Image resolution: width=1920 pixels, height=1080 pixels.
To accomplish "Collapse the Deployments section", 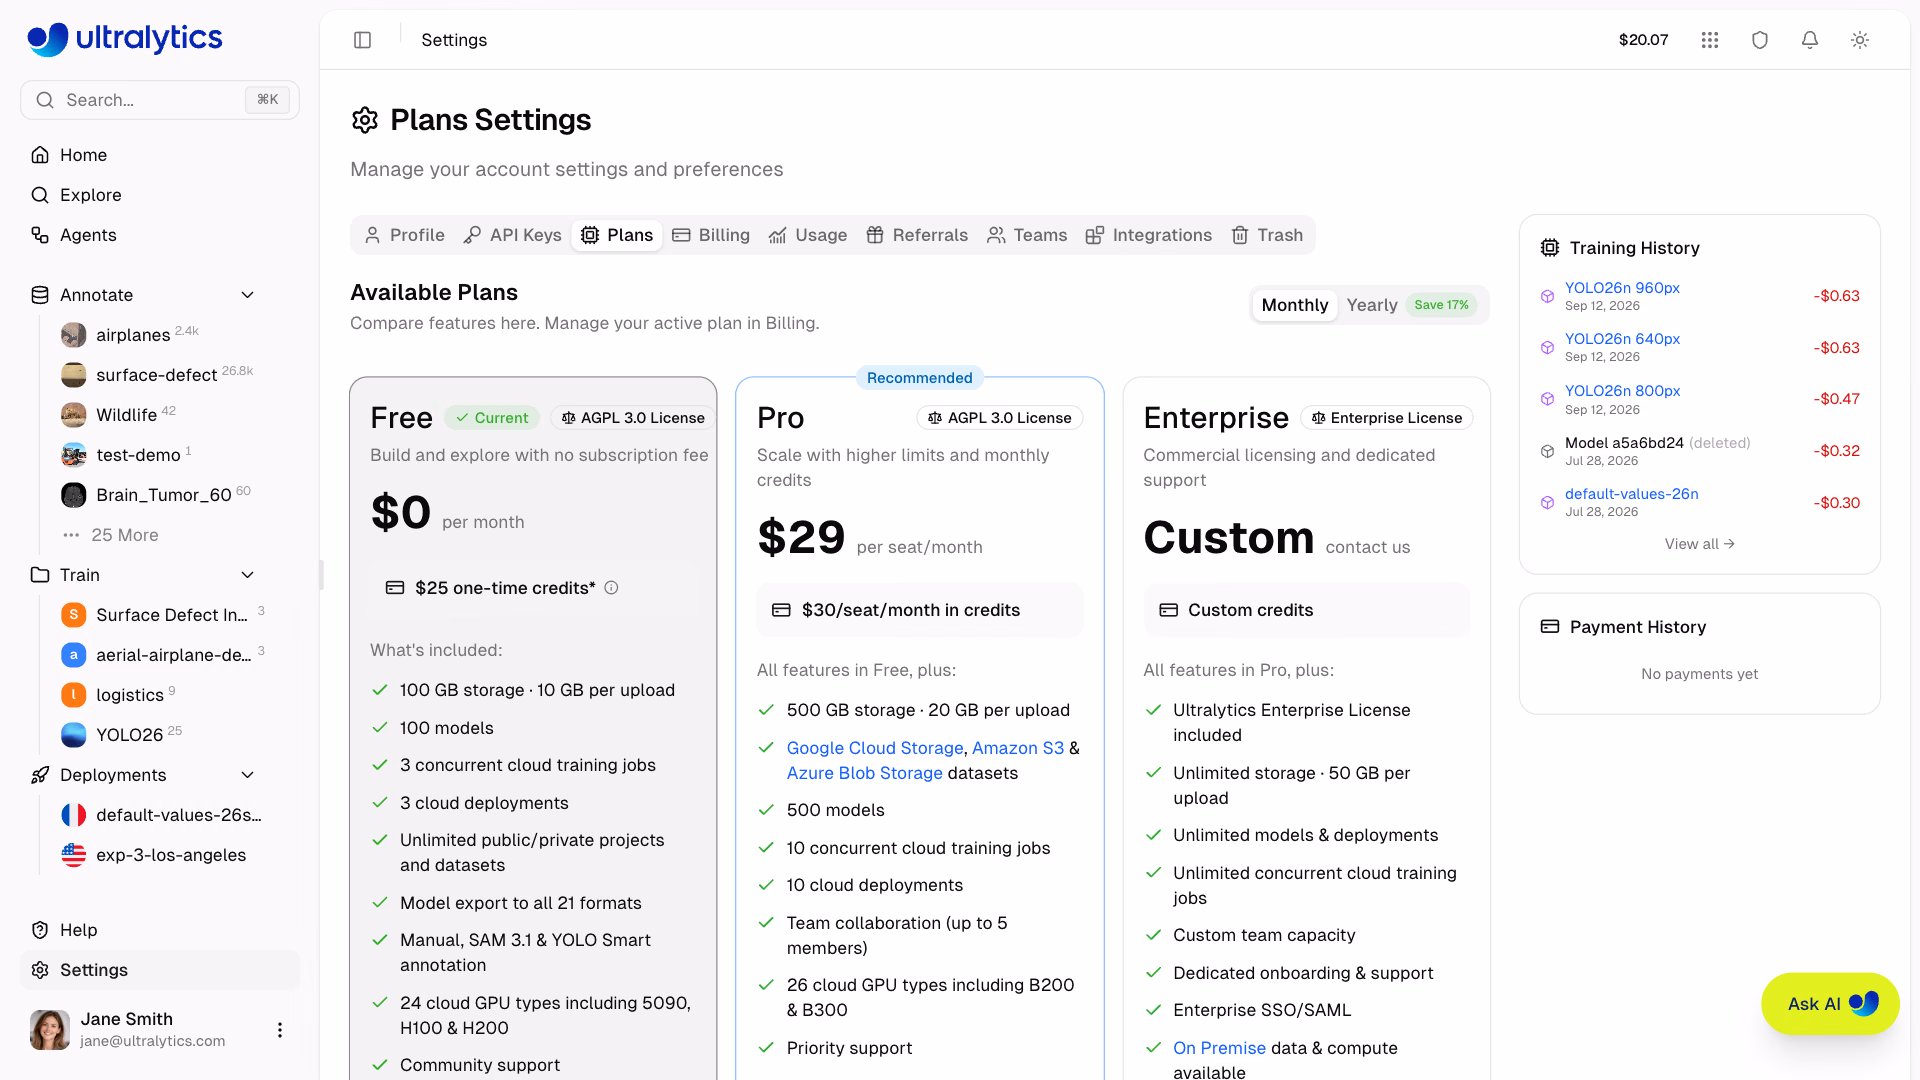I will tap(248, 775).
